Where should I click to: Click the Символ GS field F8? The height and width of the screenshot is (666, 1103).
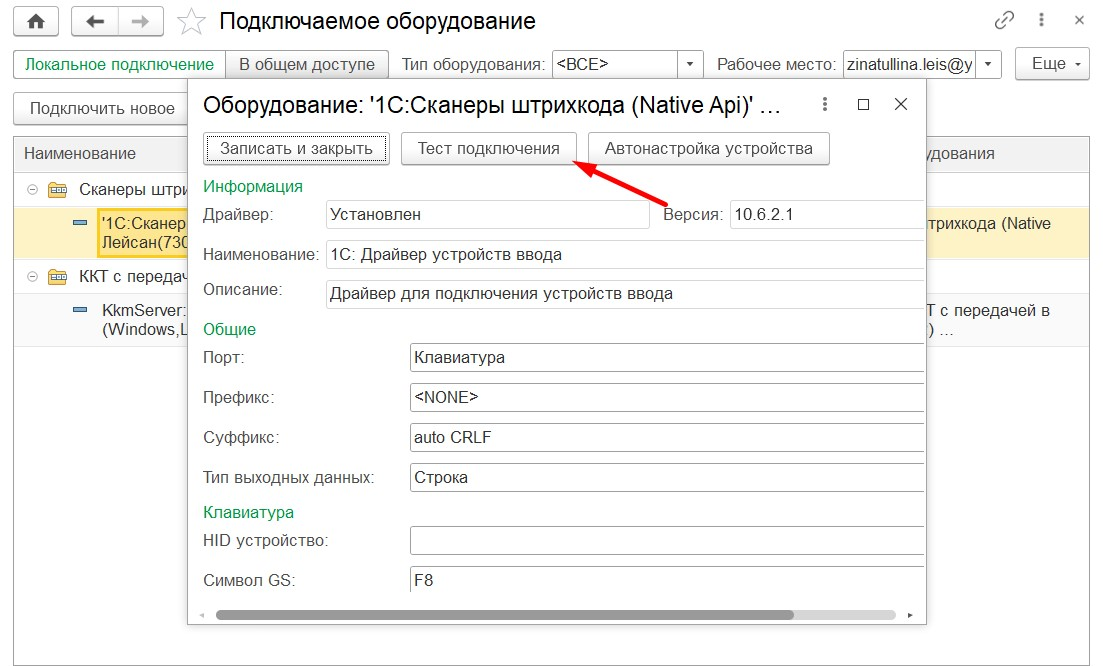[667, 579]
